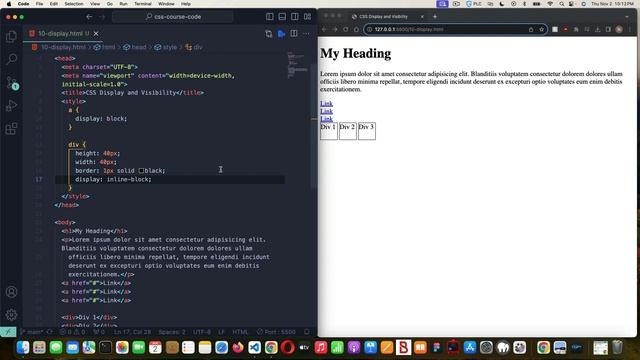Image resolution: width=640 pixels, height=360 pixels.
Task: Click the editor vertical scrollbar
Action: click(313, 127)
